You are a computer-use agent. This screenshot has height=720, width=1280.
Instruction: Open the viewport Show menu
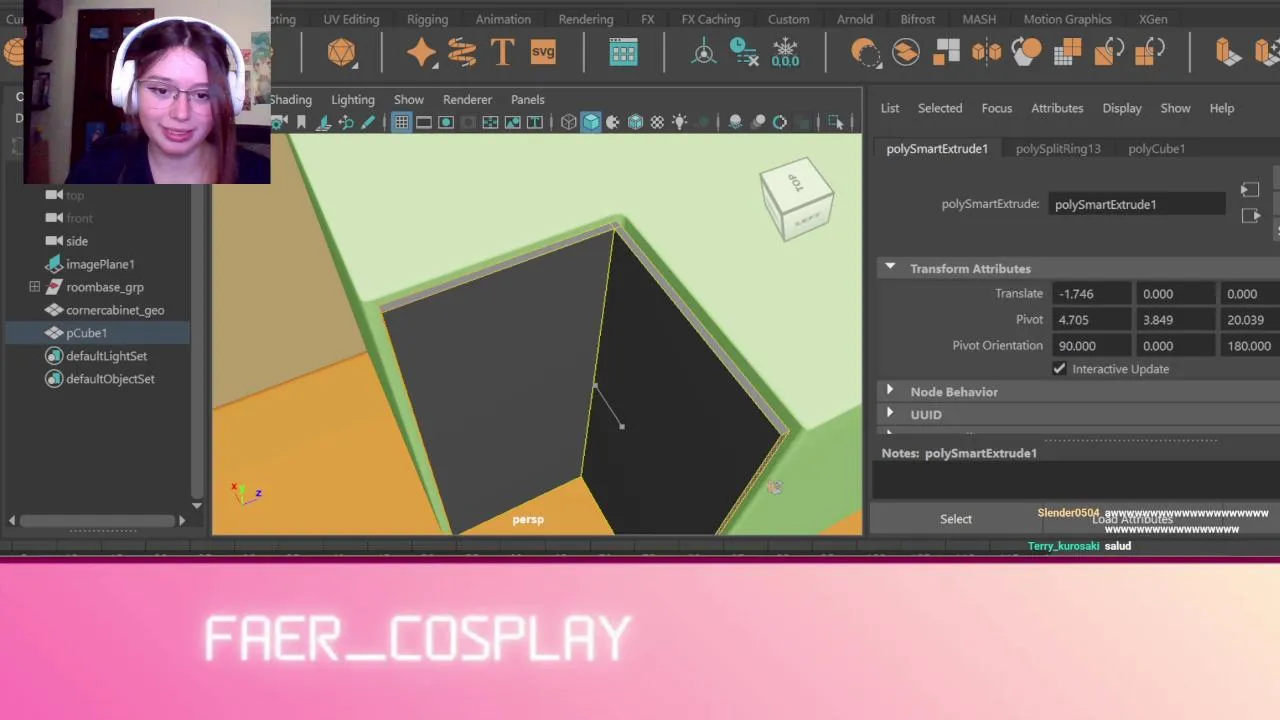[409, 99]
